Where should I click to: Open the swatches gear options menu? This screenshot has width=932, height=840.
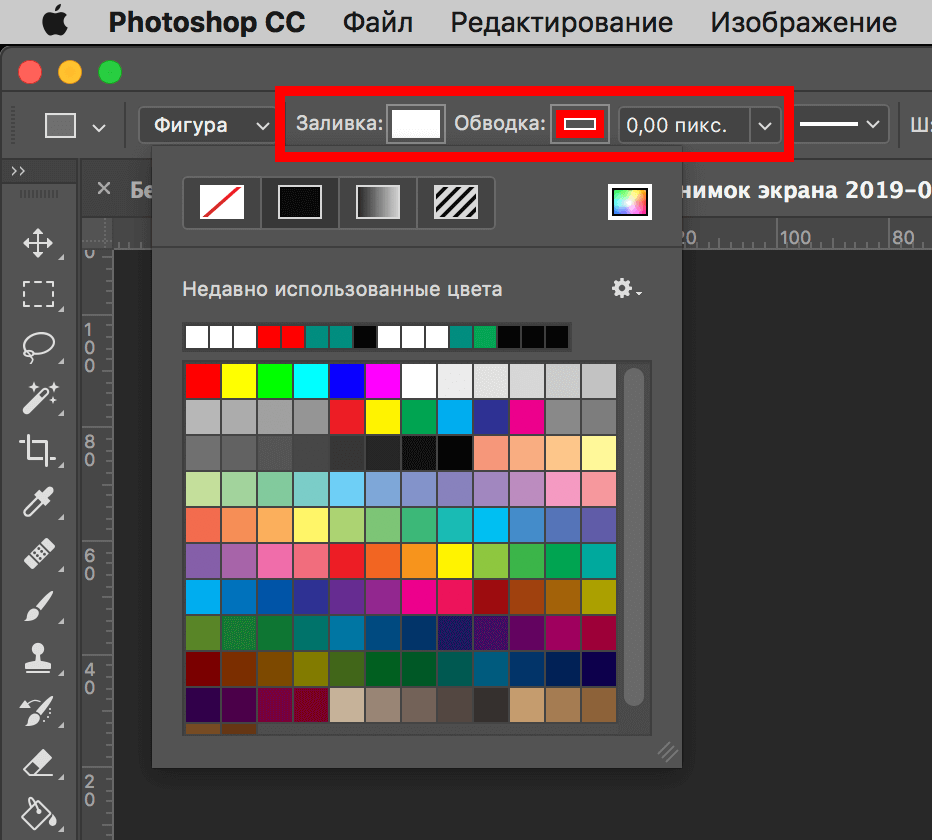point(625,289)
